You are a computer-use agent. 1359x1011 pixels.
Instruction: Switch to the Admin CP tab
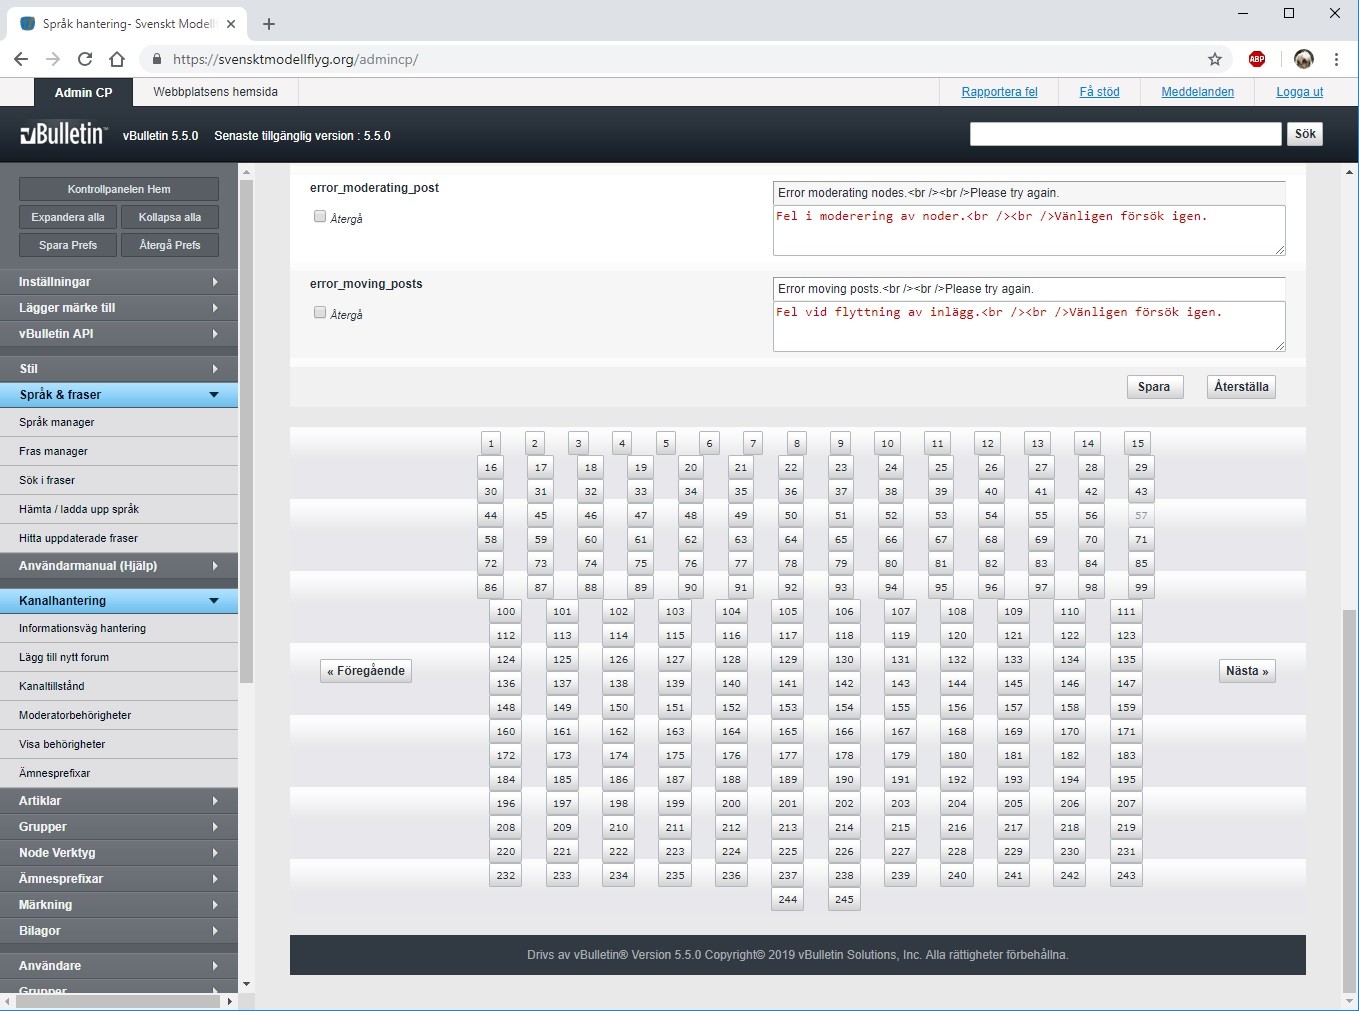tap(83, 92)
